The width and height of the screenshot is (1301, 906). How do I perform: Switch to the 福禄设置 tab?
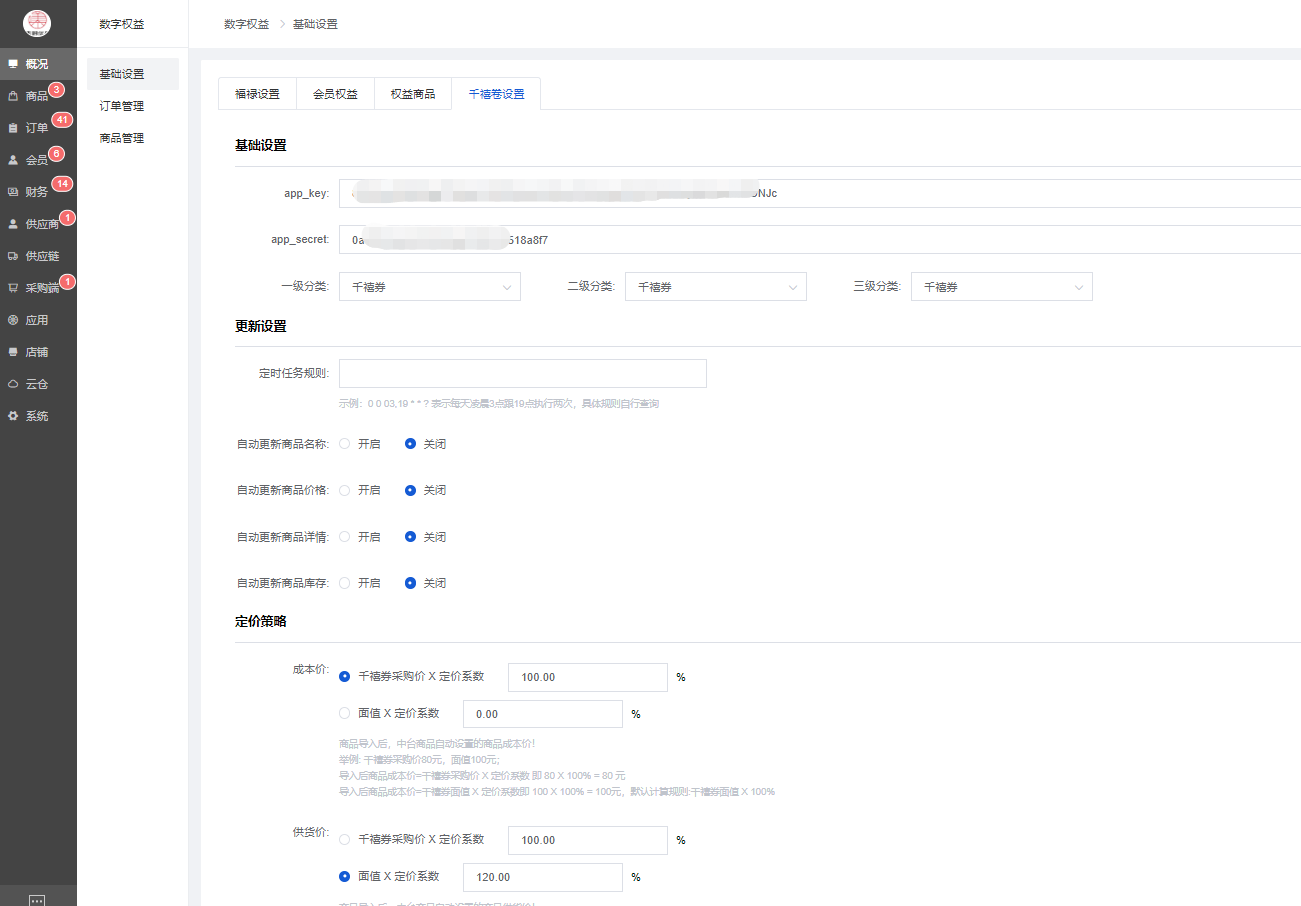257,94
